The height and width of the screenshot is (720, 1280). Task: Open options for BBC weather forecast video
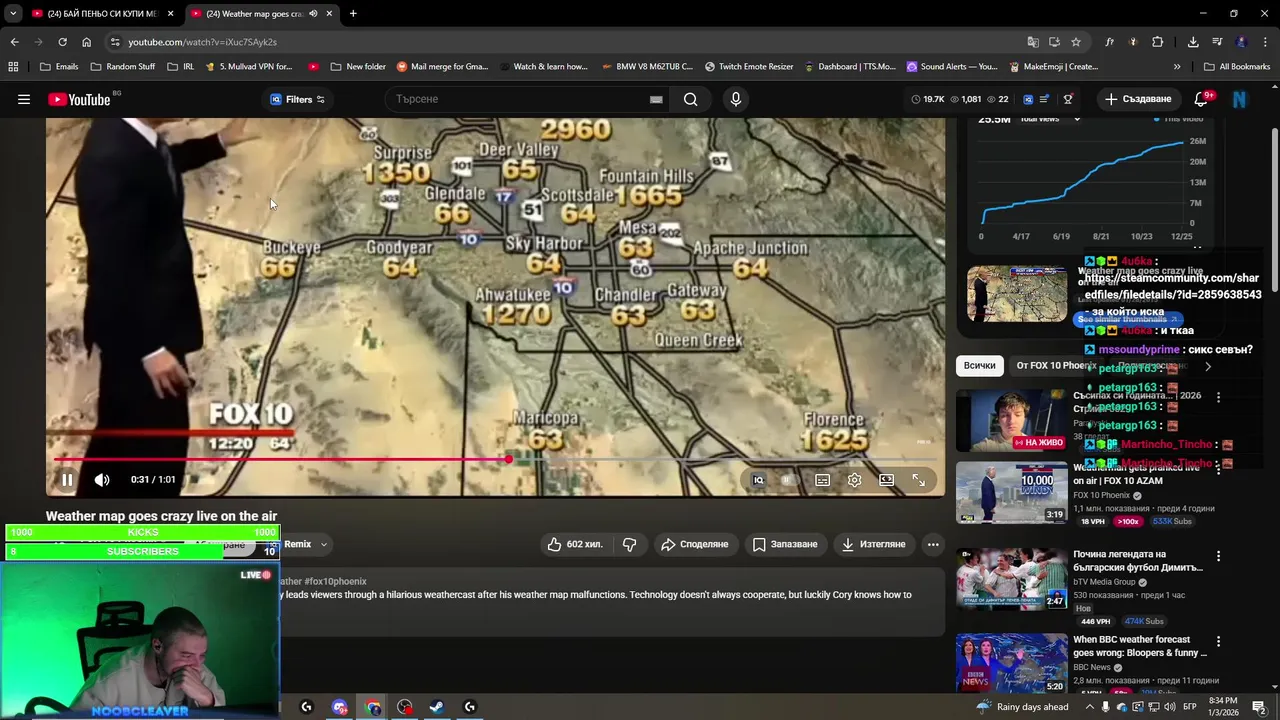click(x=1218, y=641)
